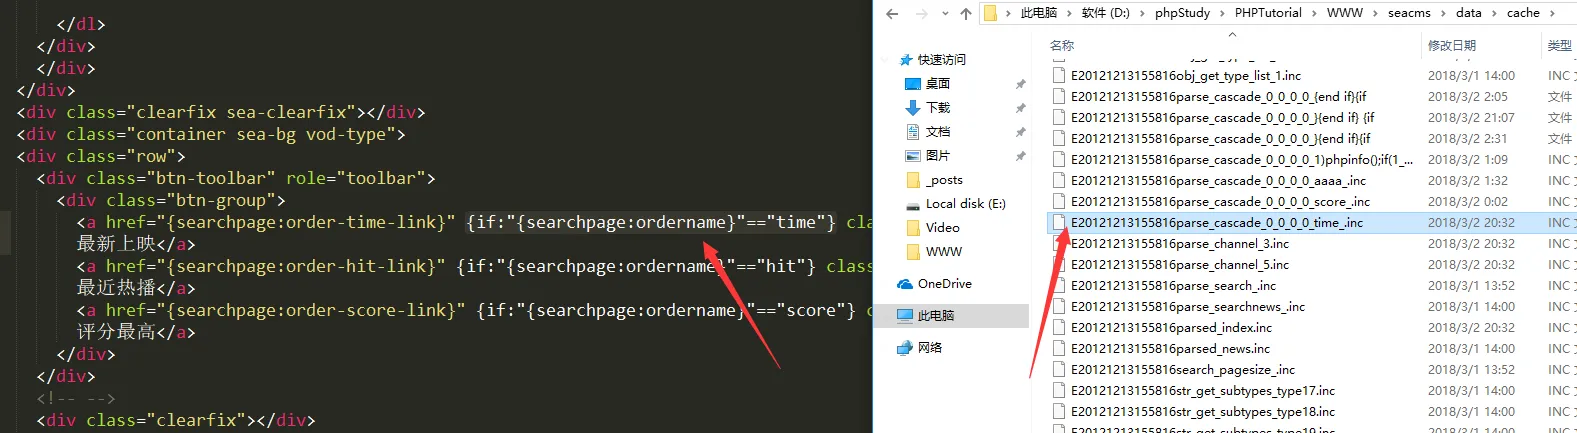Expand the chevron after phpStudy in breadcrumb
This screenshot has width=1577, height=433.
pos(1222,13)
